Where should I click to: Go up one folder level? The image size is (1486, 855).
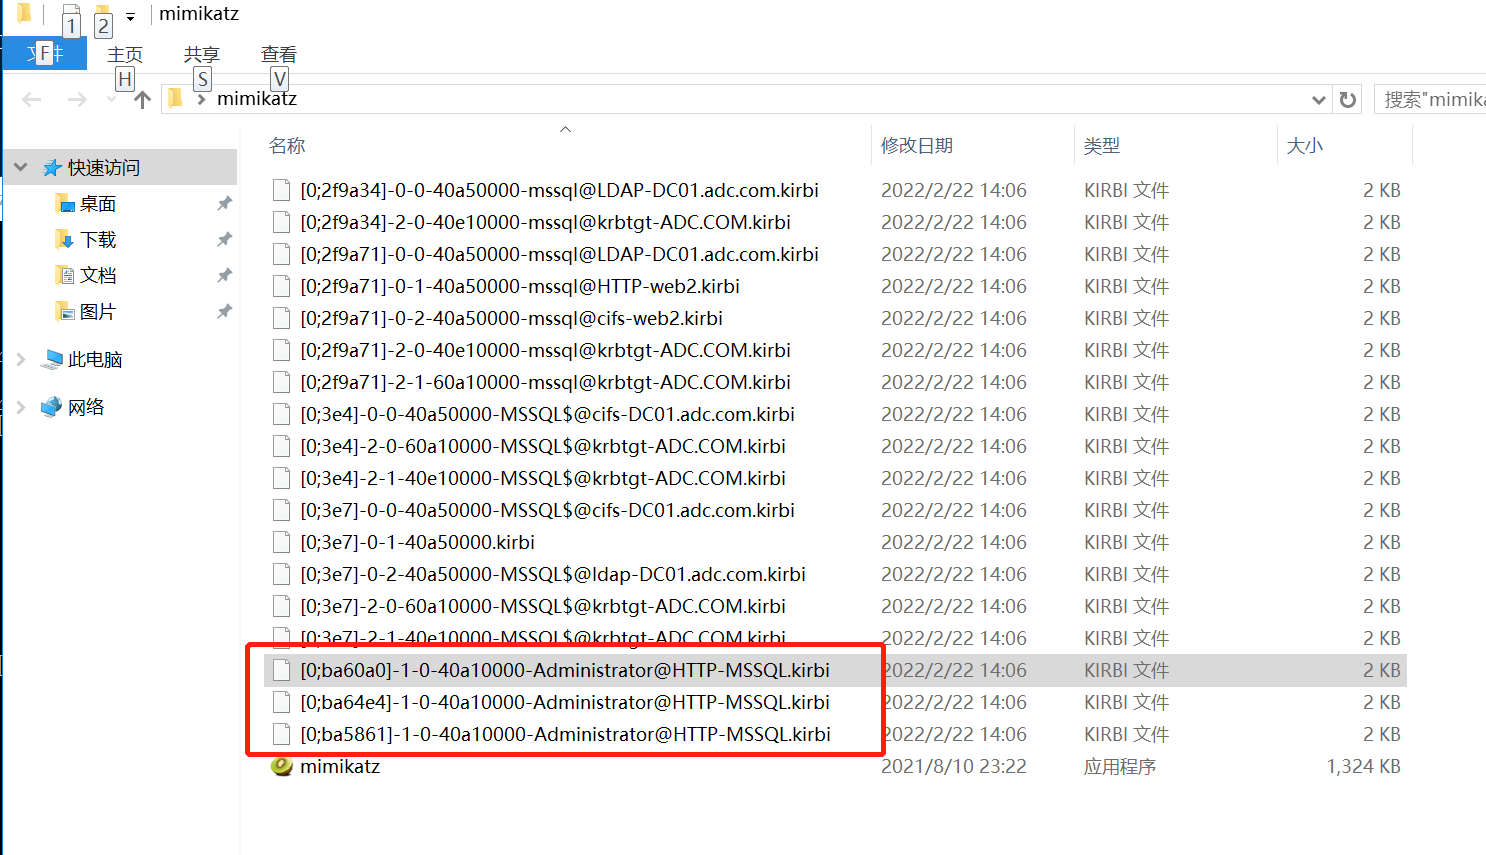tap(142, 99)
